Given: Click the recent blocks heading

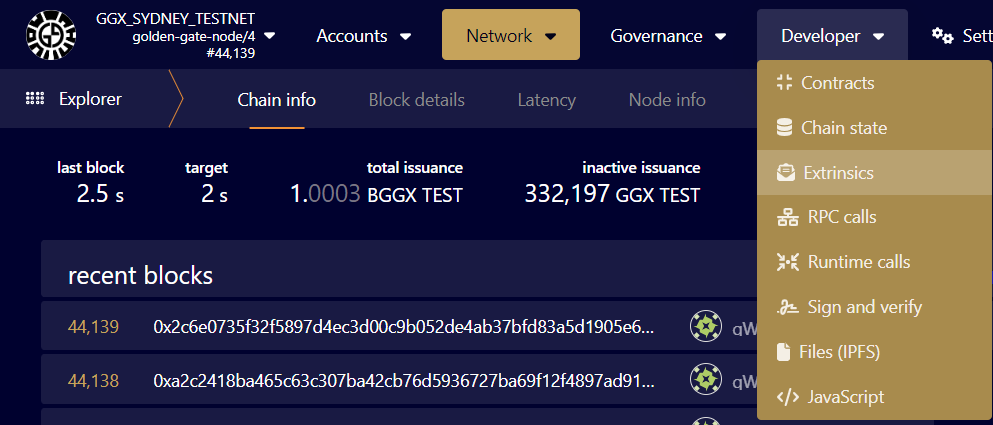Looking at the screenshot, I should 141,276.
